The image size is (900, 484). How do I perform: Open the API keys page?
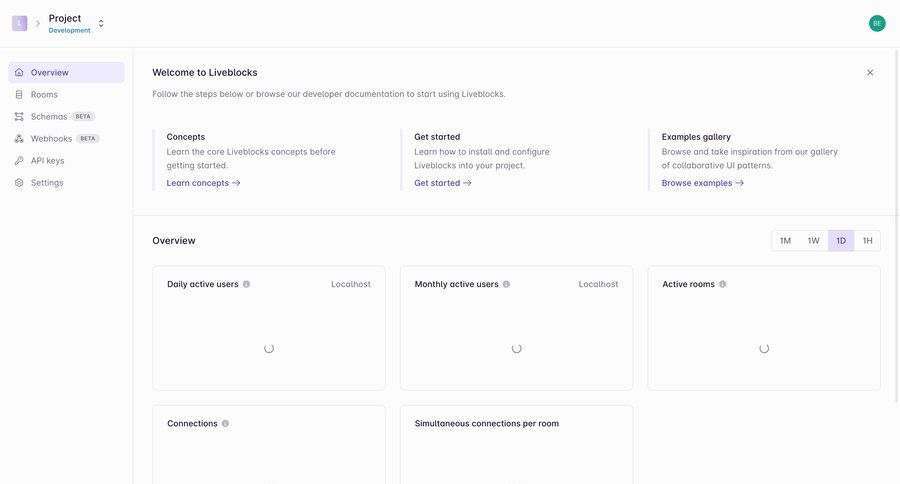(66, 161)
